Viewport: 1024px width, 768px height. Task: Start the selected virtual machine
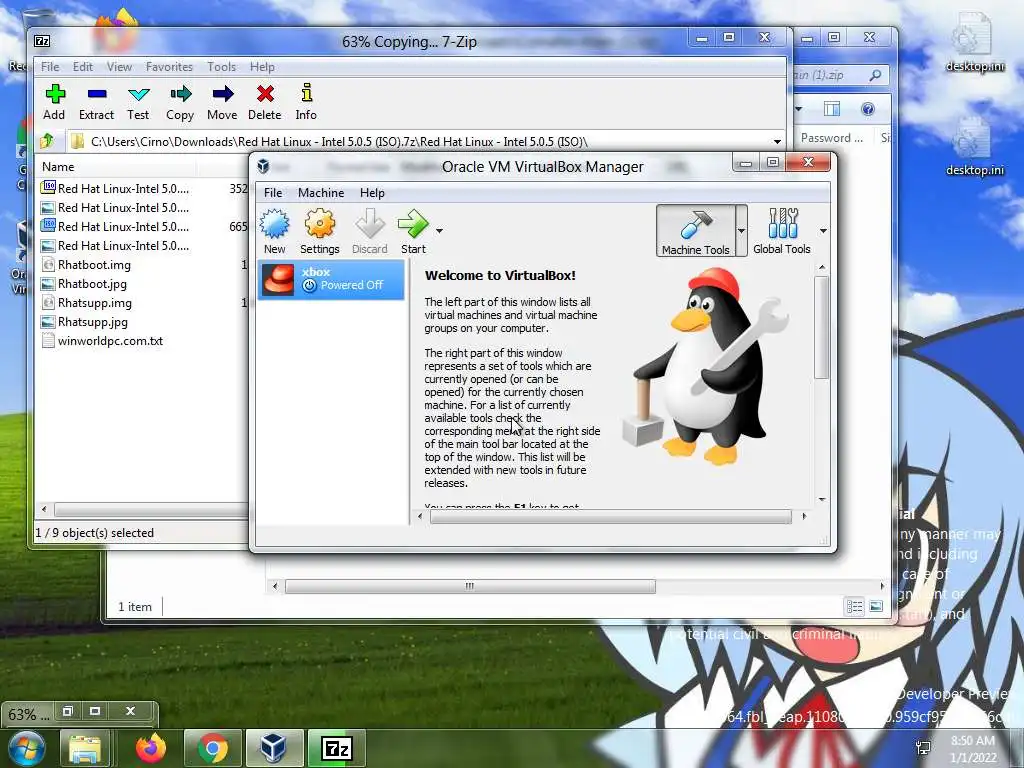(x=413, y=231)
